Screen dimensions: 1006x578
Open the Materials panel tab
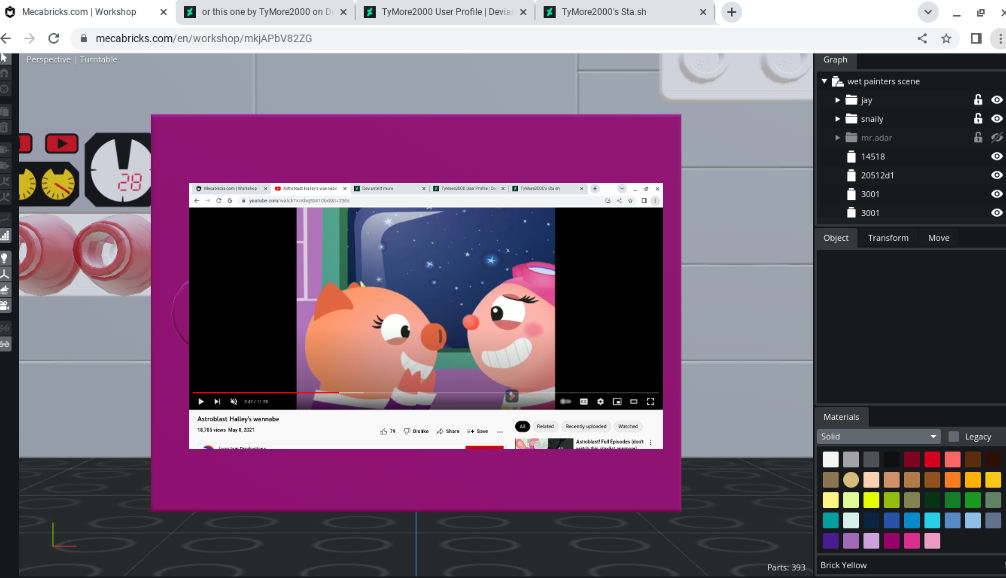pyautogui.click(x=841, y=417)
